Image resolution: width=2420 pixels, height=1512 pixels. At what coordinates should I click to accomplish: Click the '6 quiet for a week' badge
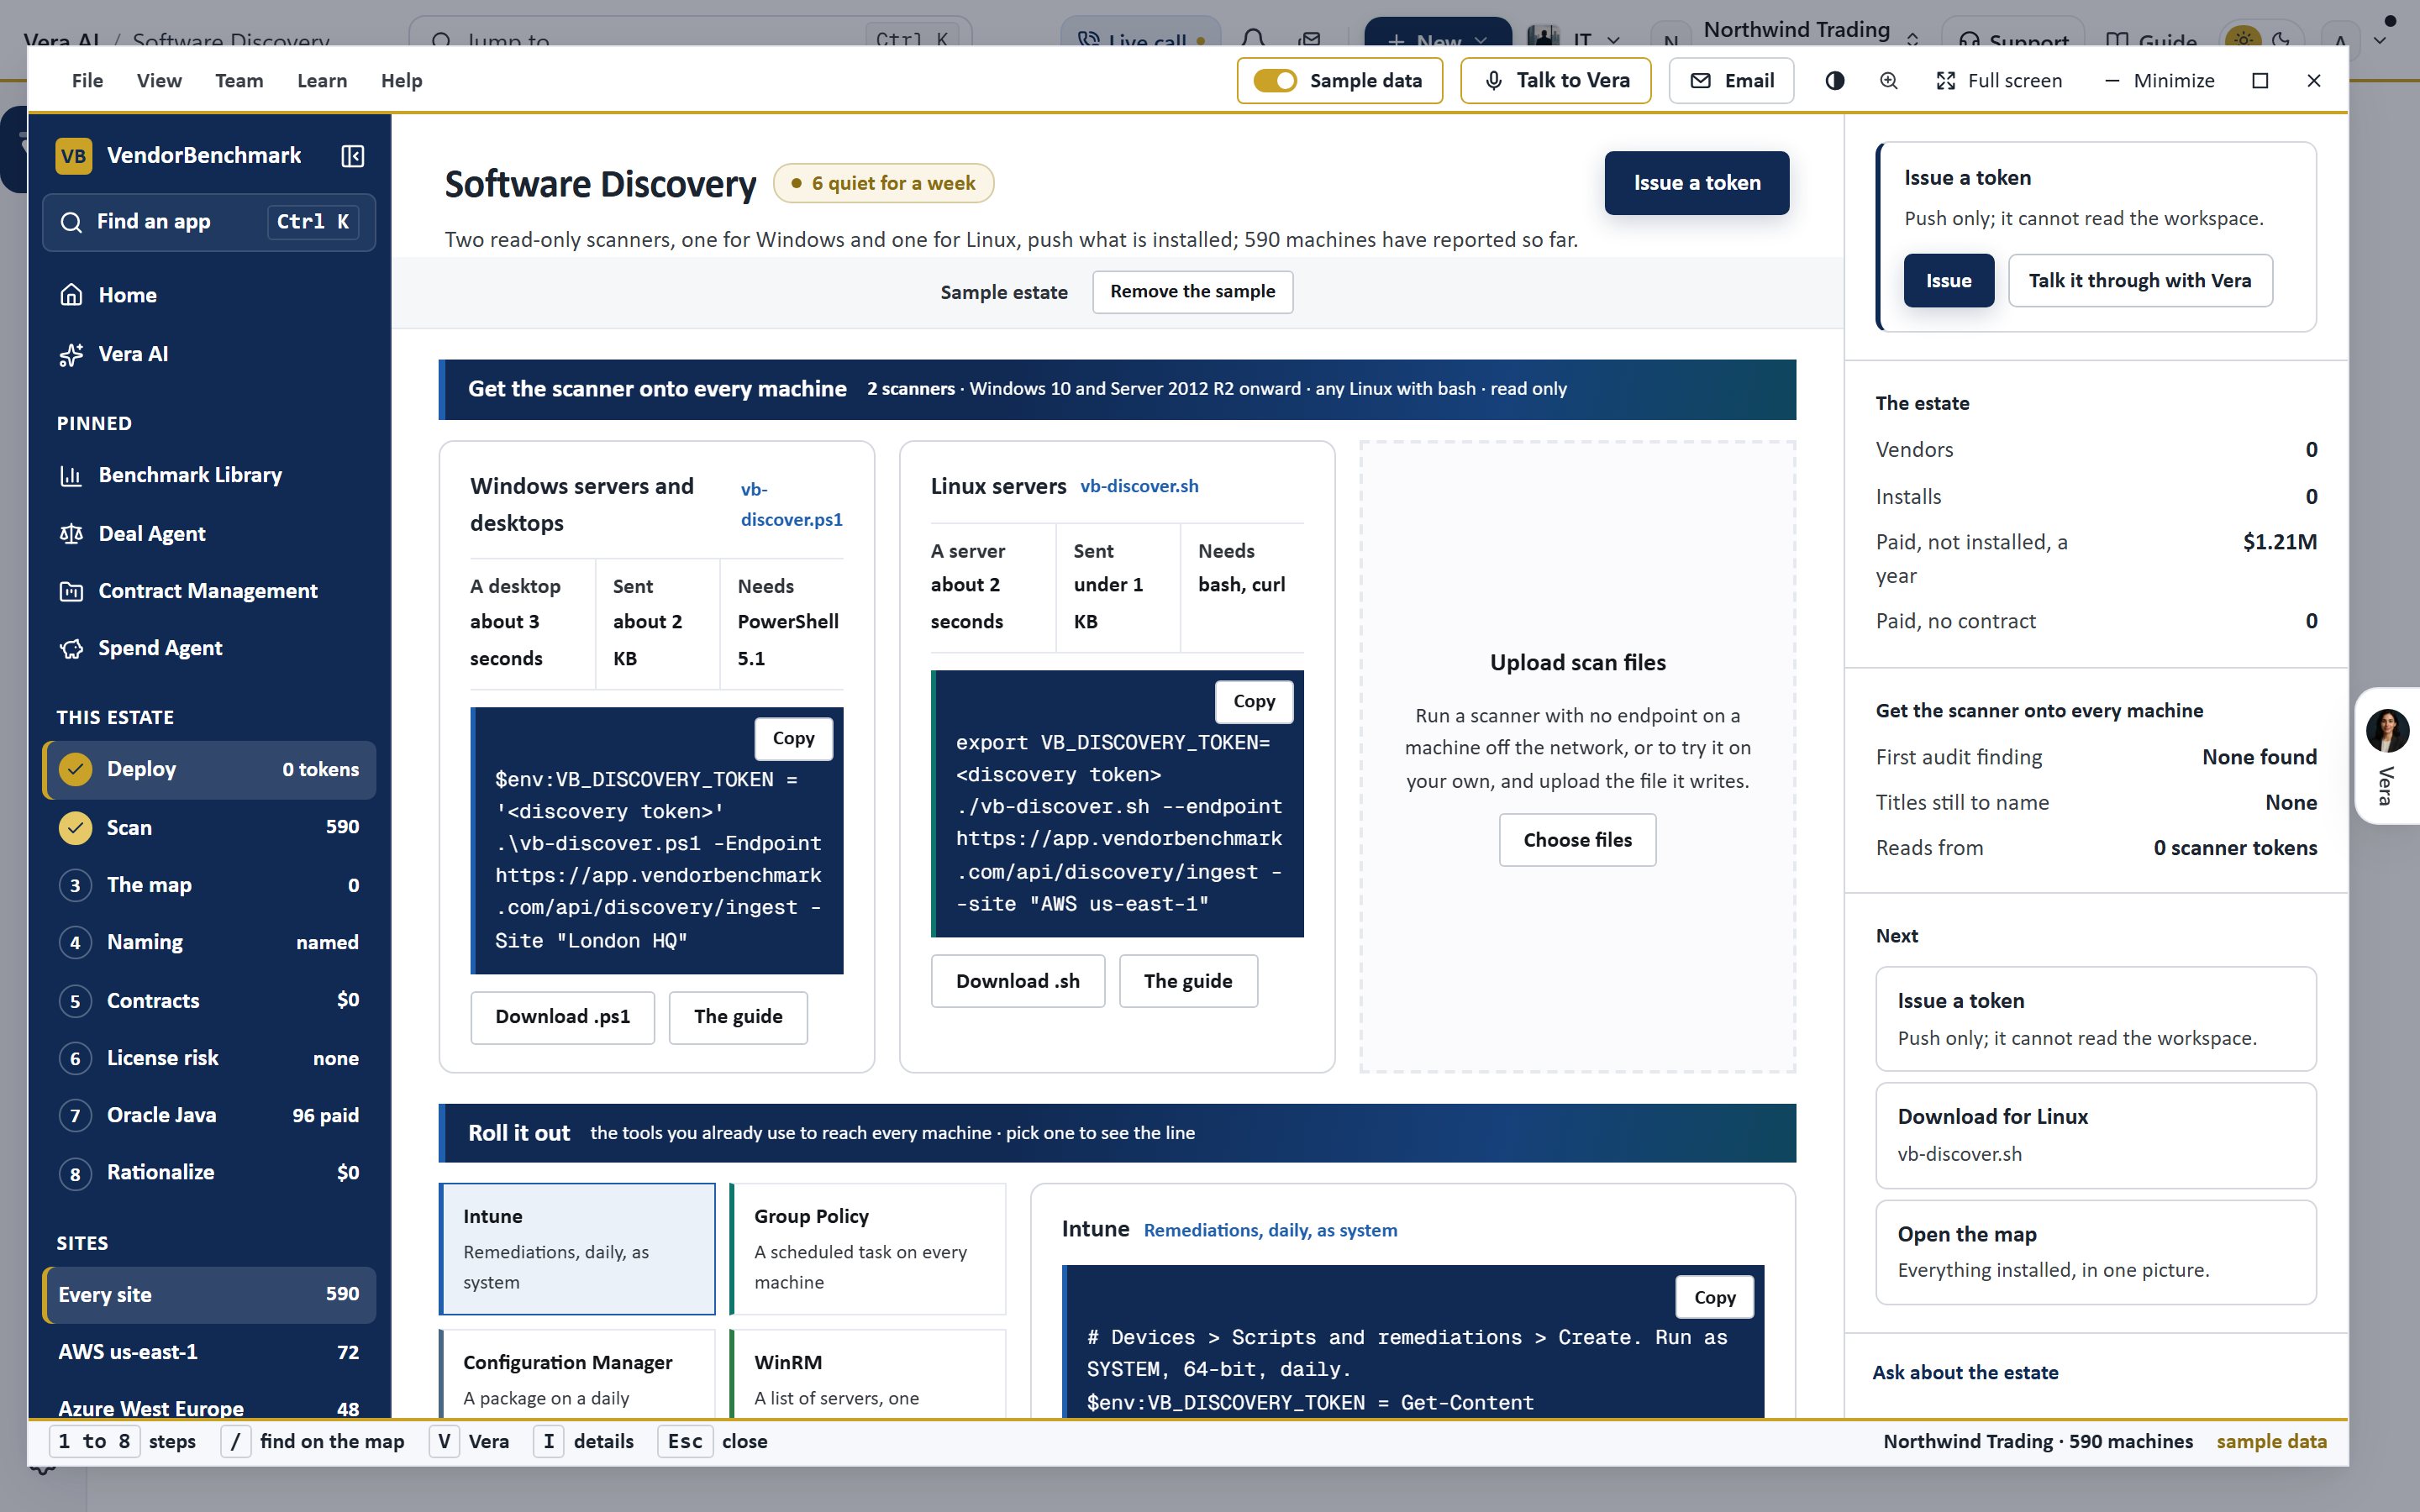click(883, 183)
